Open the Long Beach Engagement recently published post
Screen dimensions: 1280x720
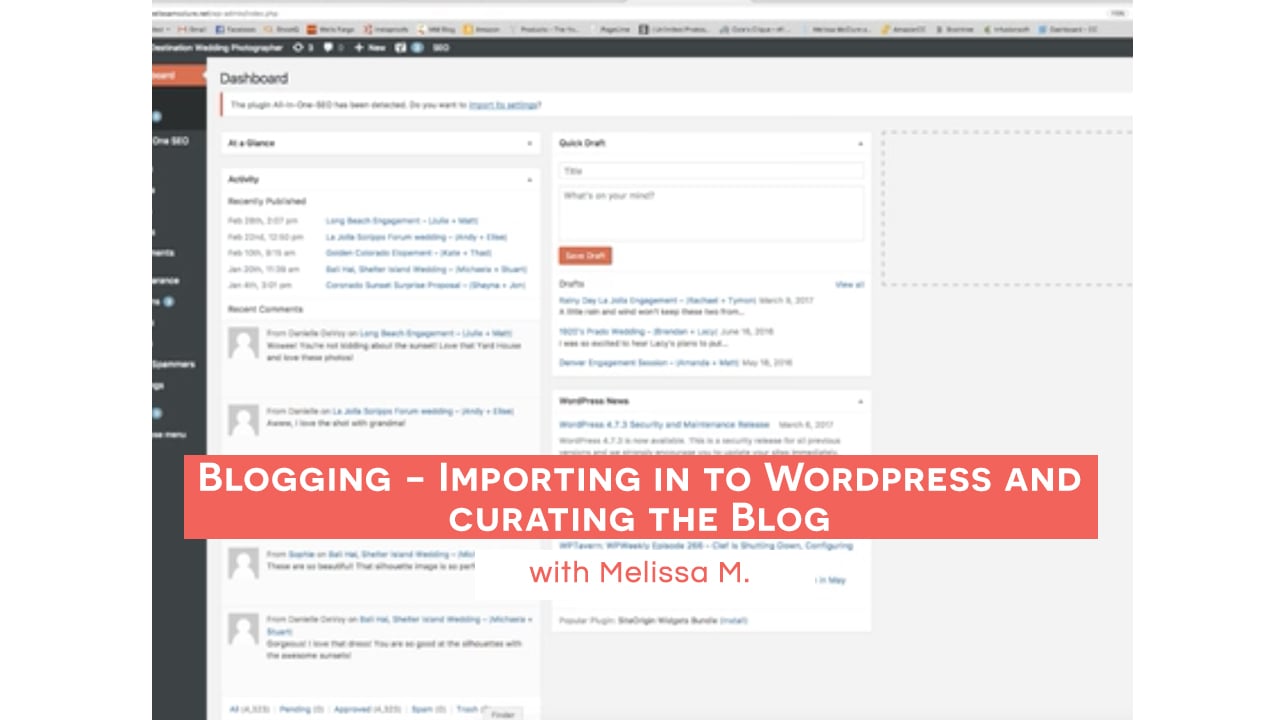[x=404, y=221]
